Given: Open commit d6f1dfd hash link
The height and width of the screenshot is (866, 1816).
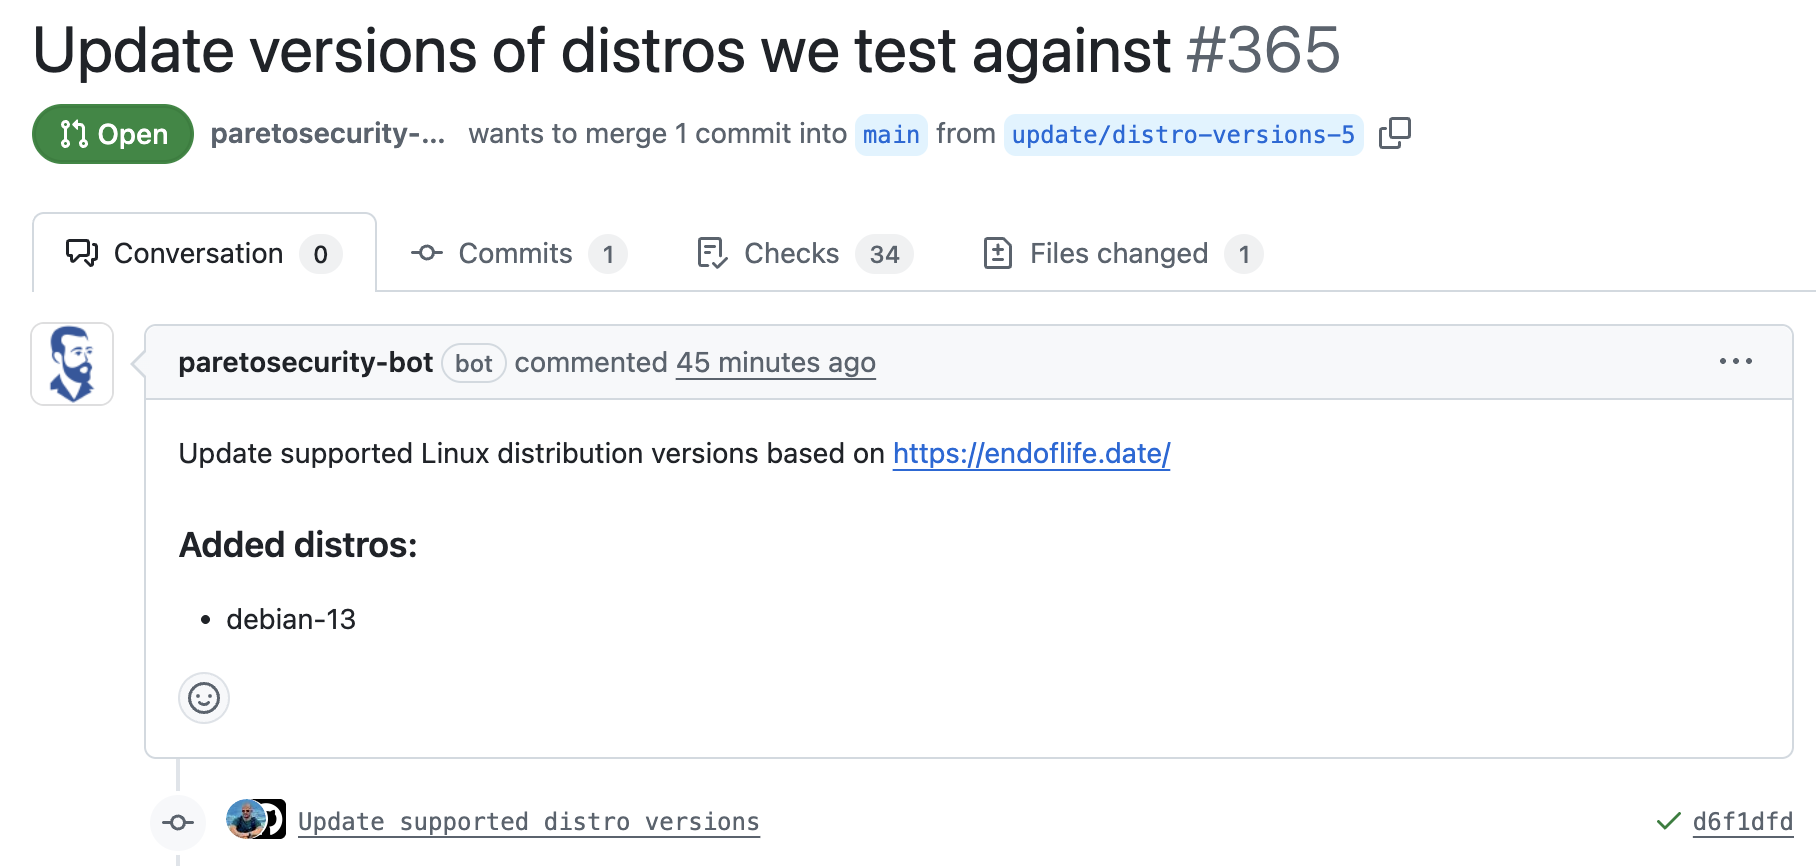Looking at the screenshot, I should click(1742, 822).
